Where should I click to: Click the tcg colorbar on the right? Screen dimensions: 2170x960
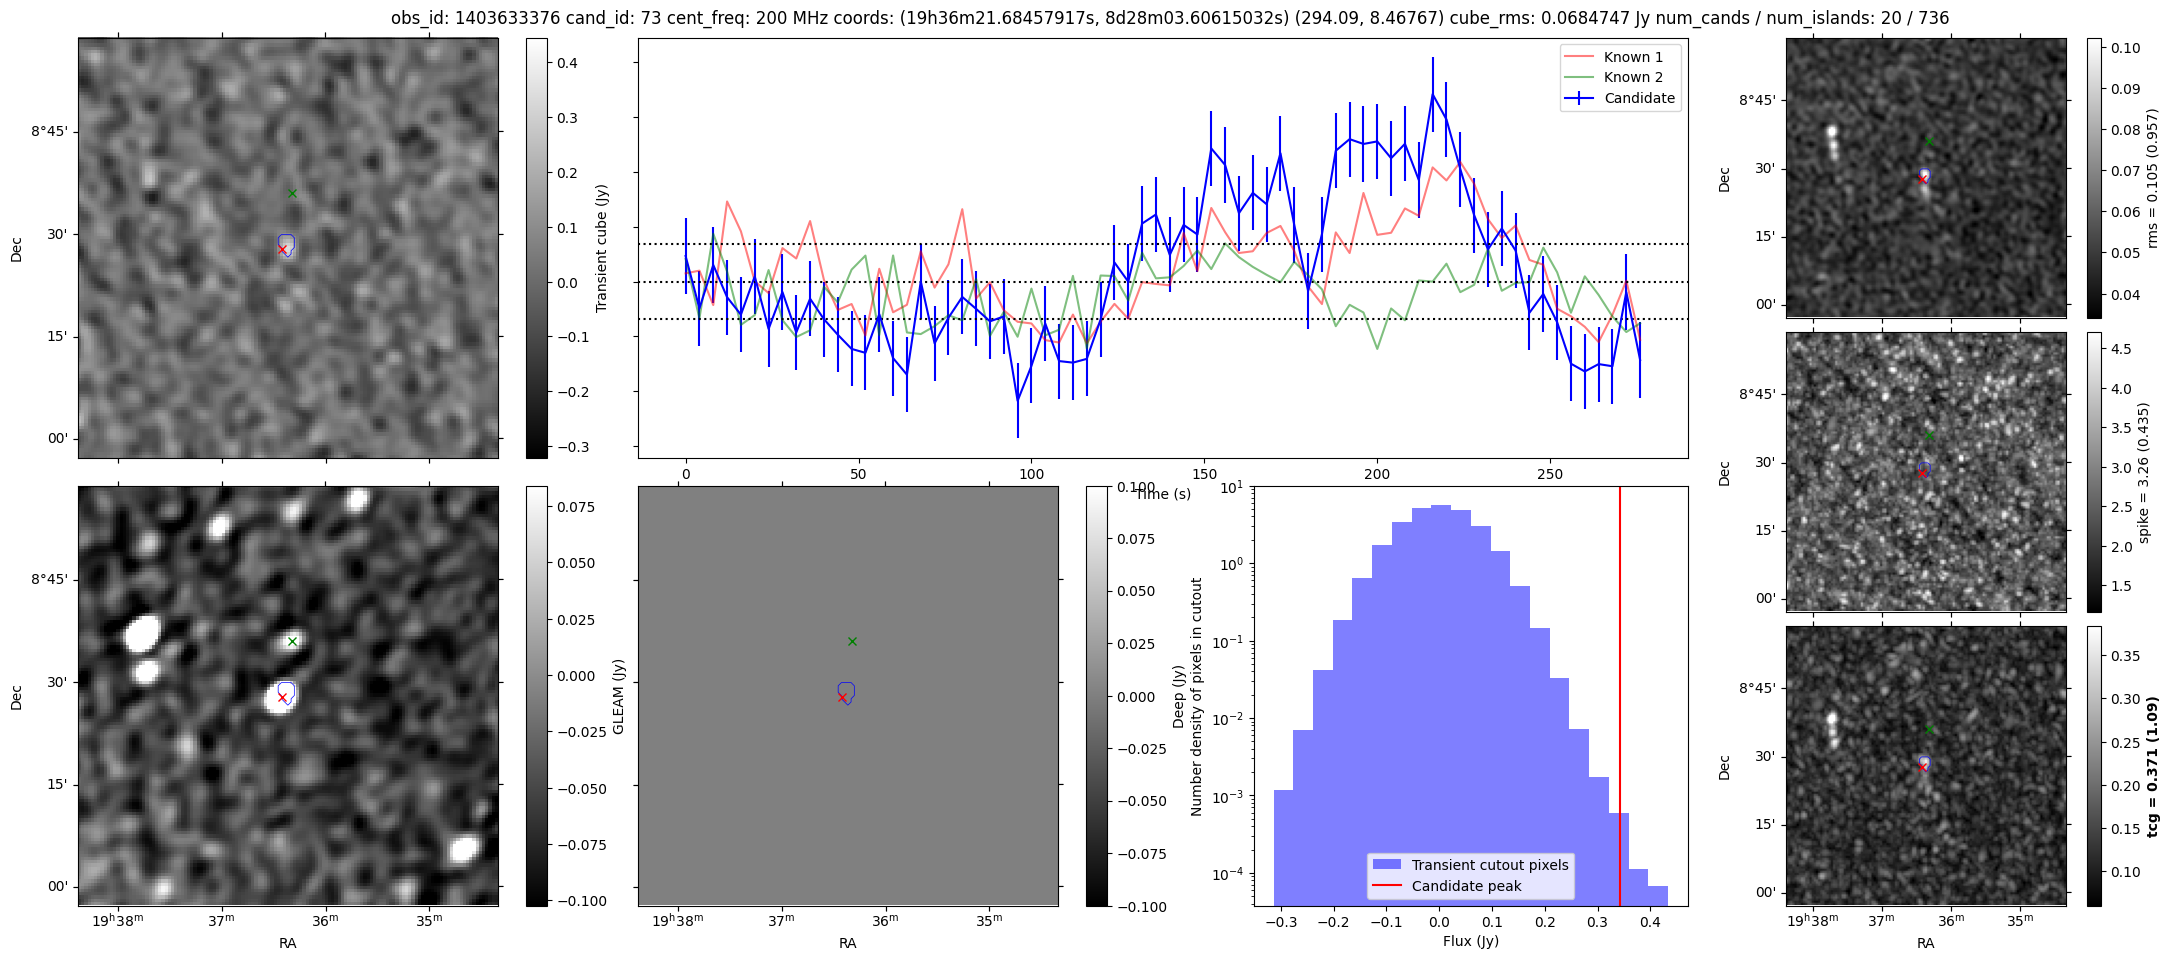(x=2094, y=766)
